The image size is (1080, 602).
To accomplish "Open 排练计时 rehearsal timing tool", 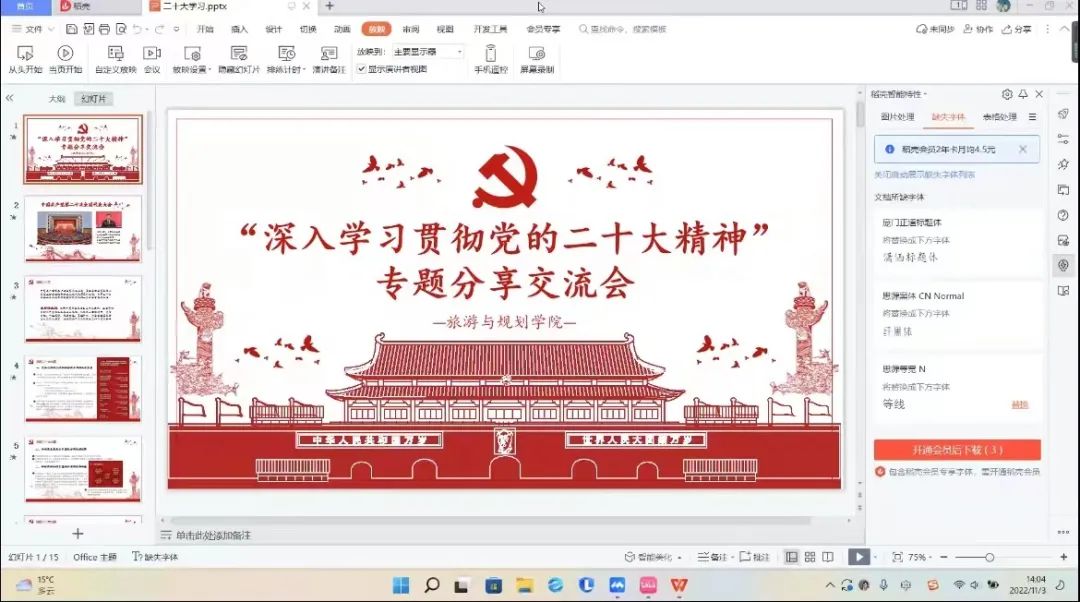I will coord(285,59).
